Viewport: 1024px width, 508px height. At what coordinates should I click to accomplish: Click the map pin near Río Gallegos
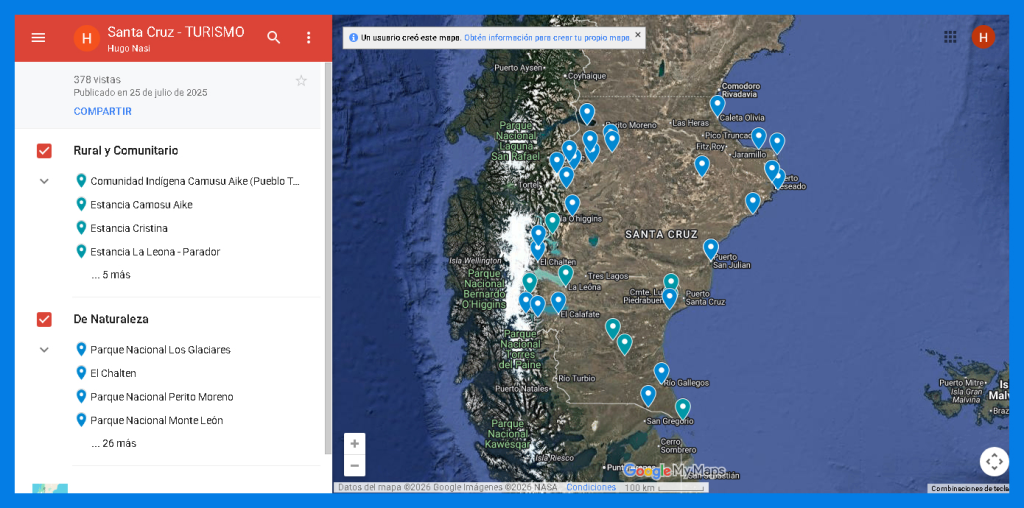coord(661,372)
